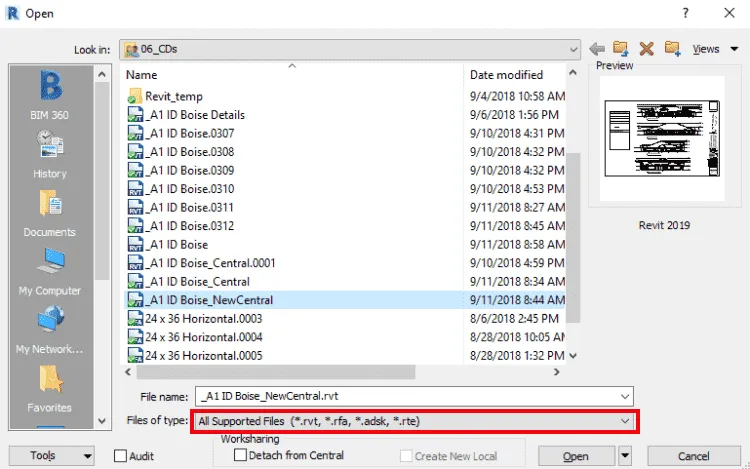Image resolution: width=750 pixels, height=469 pixels.
Task: Close the Open dialog window
Action: coord(729,13)
